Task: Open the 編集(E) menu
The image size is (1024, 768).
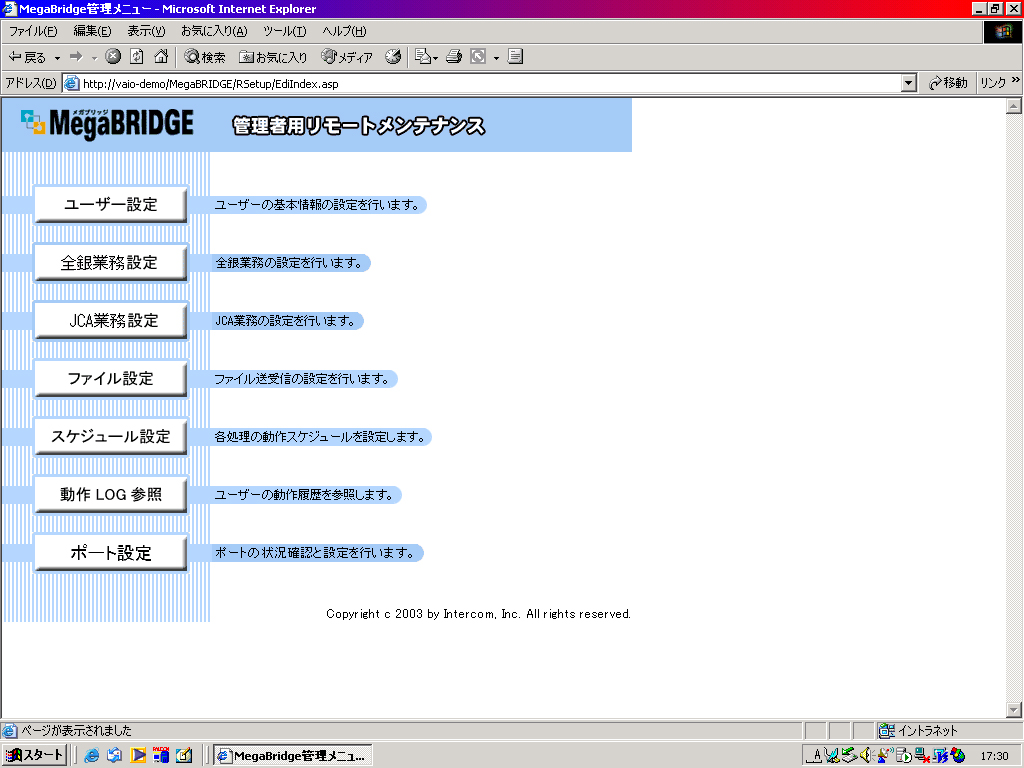Action: [x=92, y=31]
